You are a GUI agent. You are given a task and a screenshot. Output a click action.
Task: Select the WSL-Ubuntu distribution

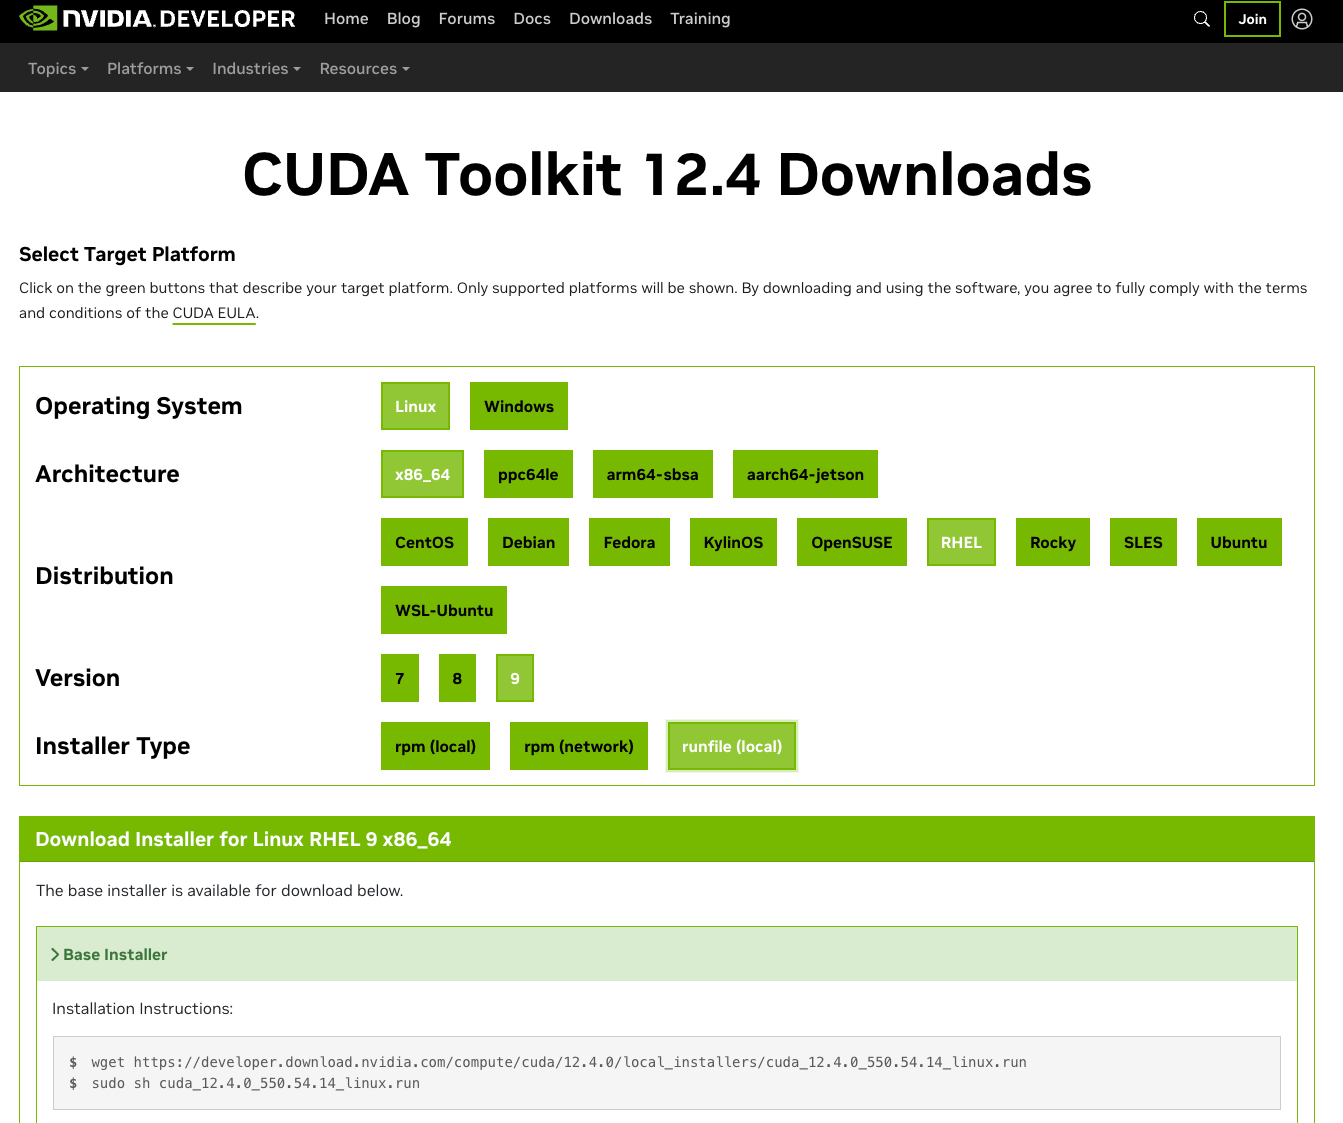pyautogui.click(x=444, y=610)
